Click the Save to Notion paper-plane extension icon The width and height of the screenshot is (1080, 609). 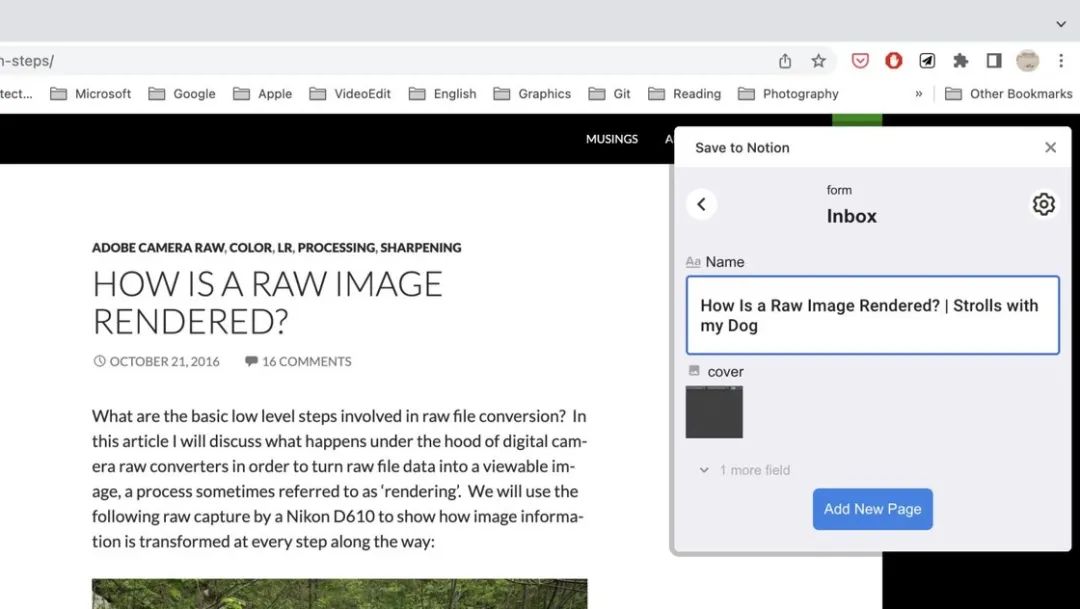tap(927, 61)
